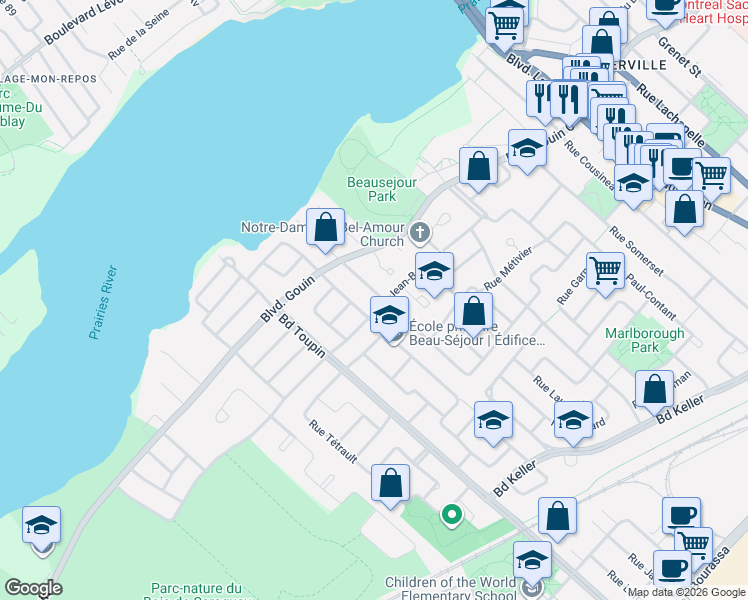Click the green location pin marker
This screenshot has height=600, width=748.
452,516
